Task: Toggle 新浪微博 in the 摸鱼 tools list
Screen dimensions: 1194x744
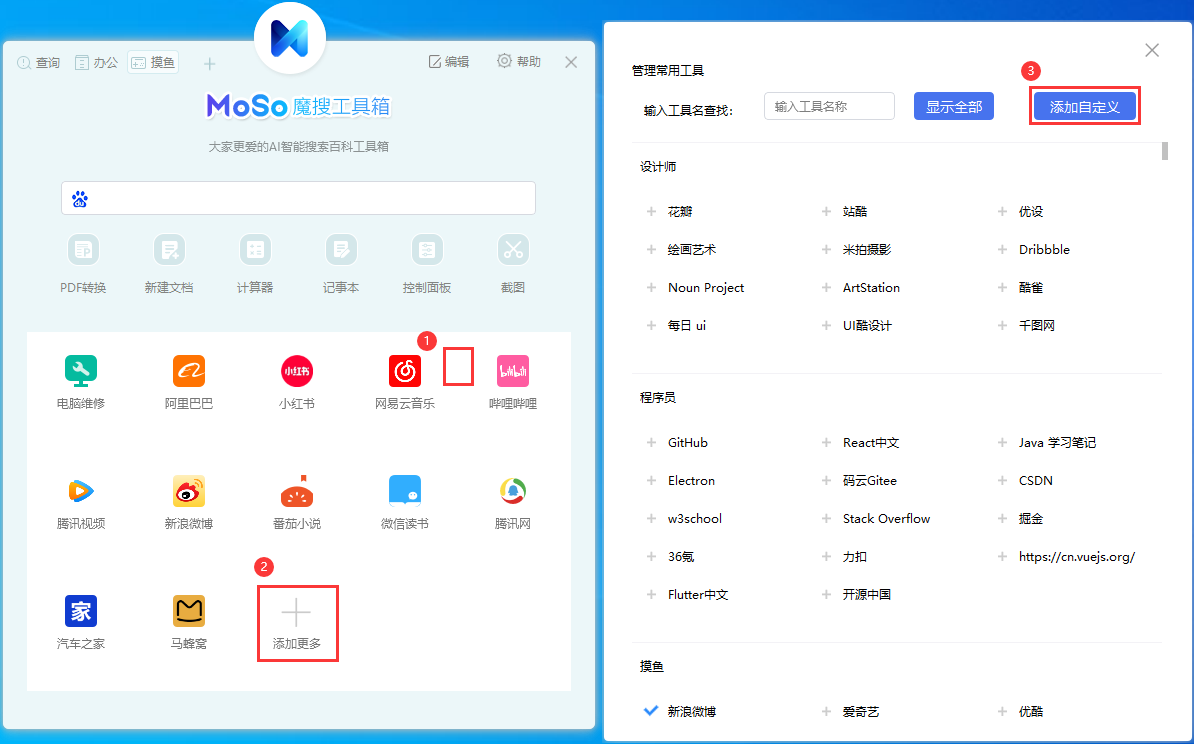Action: click(692, 711)
